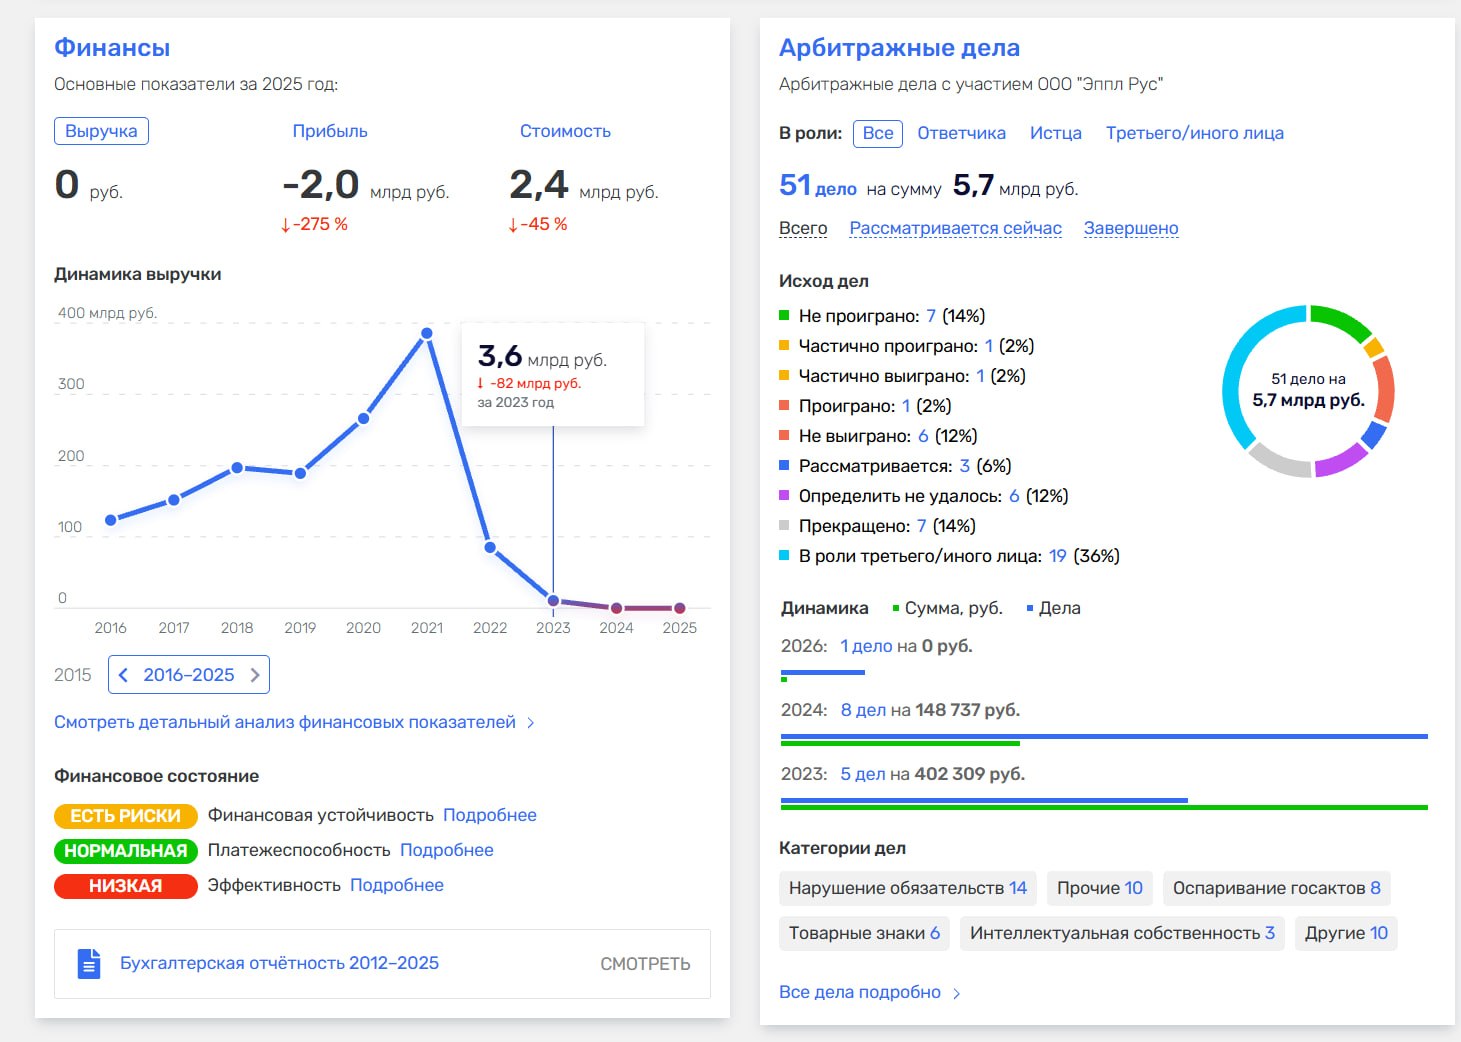Switch to Стоимость metric tab
This screenshot has height=1042, width=1461.
(x=565, y=131)
